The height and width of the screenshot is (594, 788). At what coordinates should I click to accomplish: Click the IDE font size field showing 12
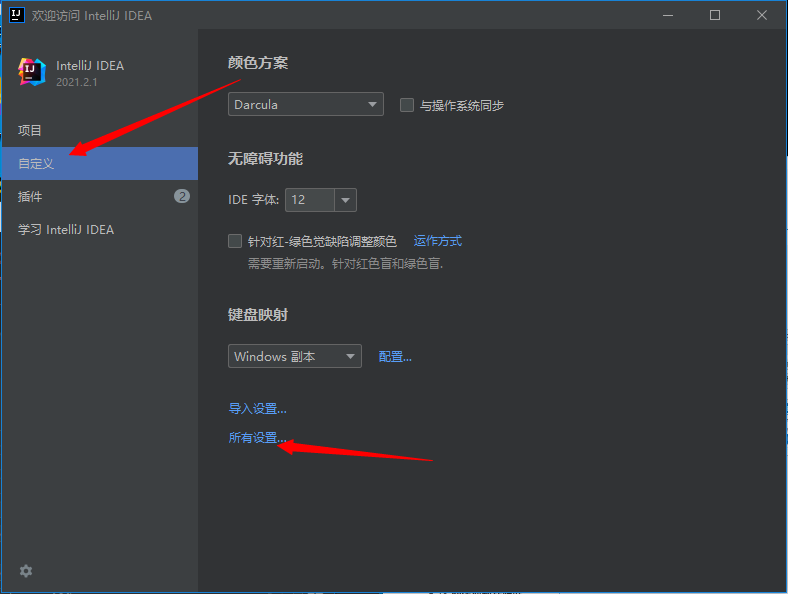pos(310,200)
